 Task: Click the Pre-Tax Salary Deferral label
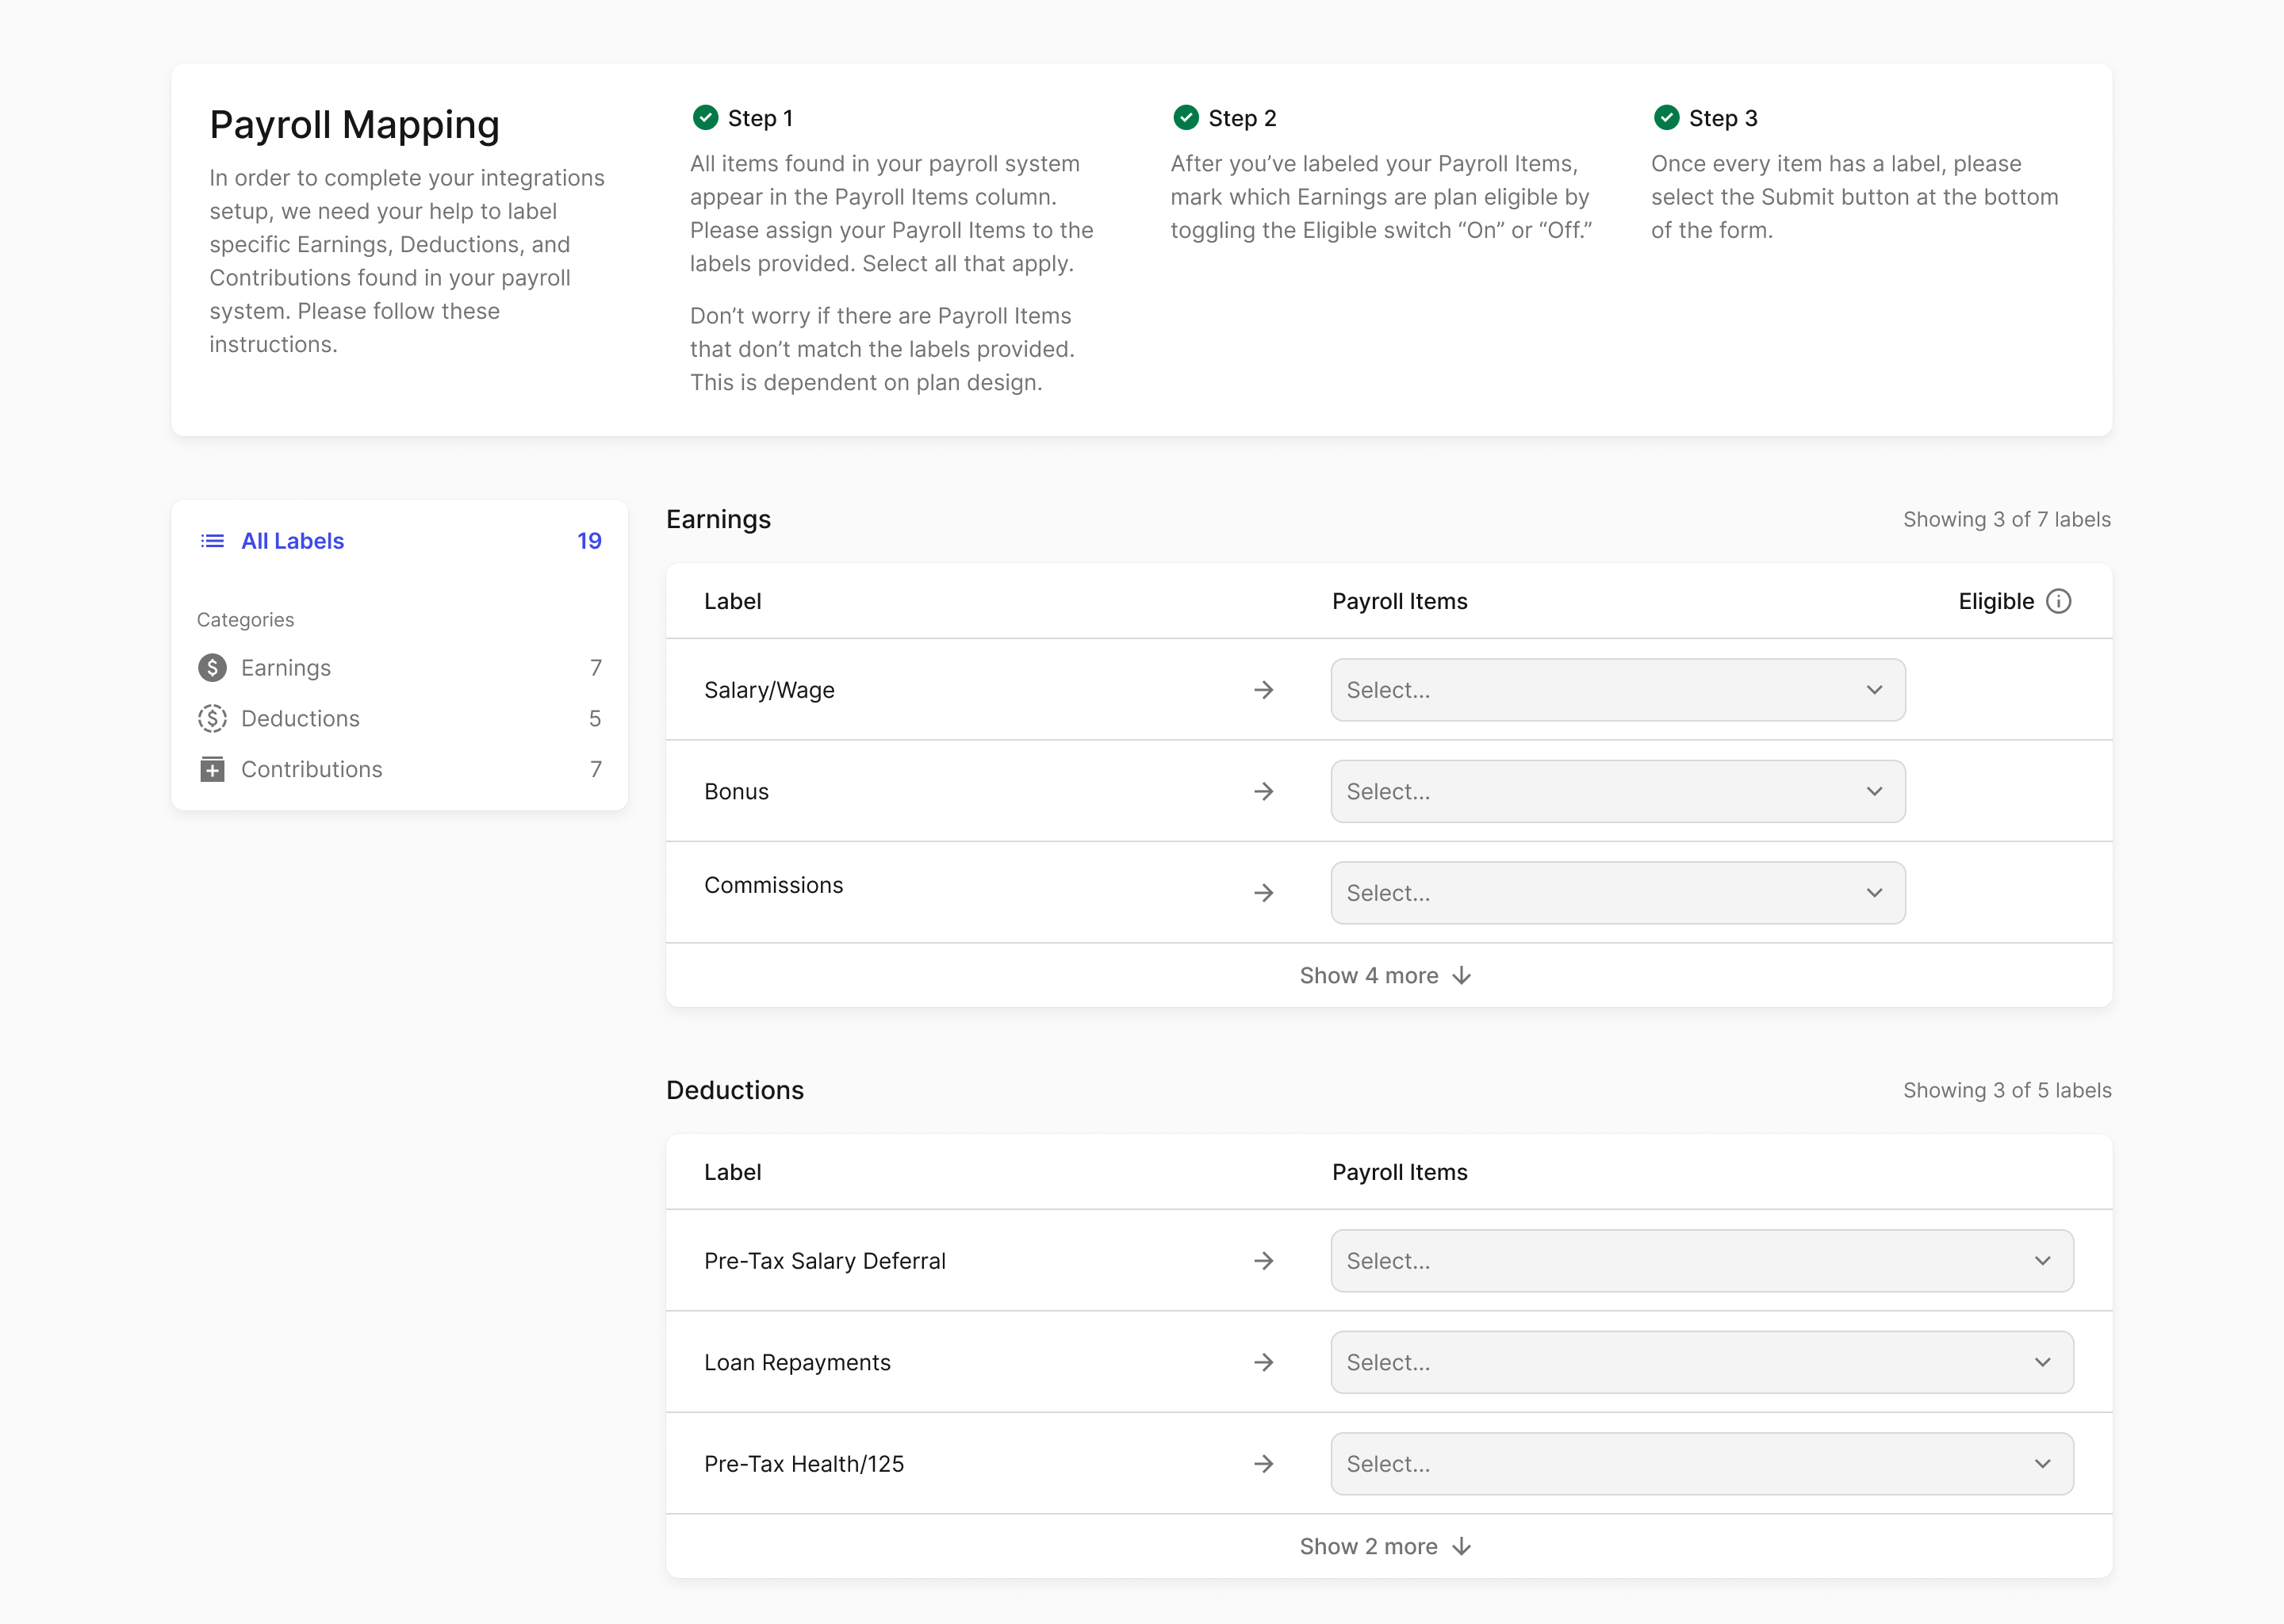point(824,1261)
